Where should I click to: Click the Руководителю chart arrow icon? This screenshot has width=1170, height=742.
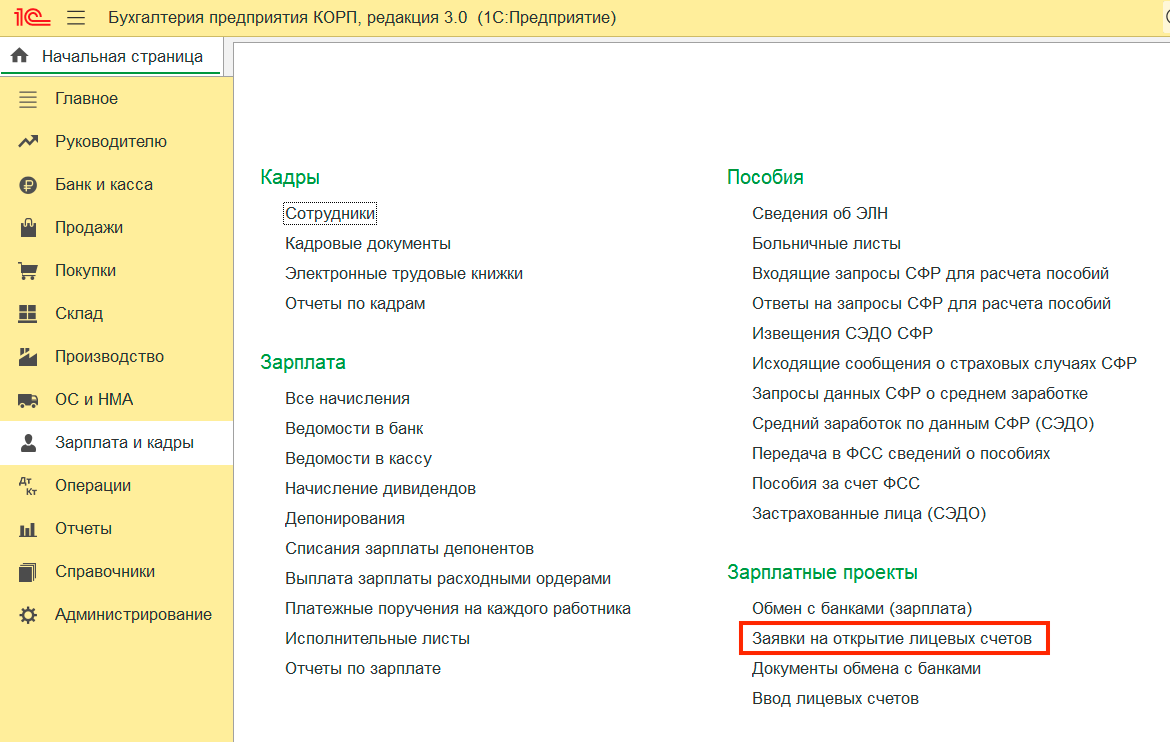28,142
